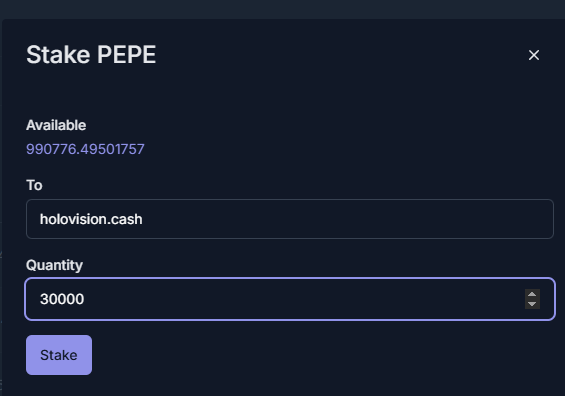Click empty space inside the To box
Image resolution: width=565 pixels, height=396 pixels.
[x=346, y=219]
